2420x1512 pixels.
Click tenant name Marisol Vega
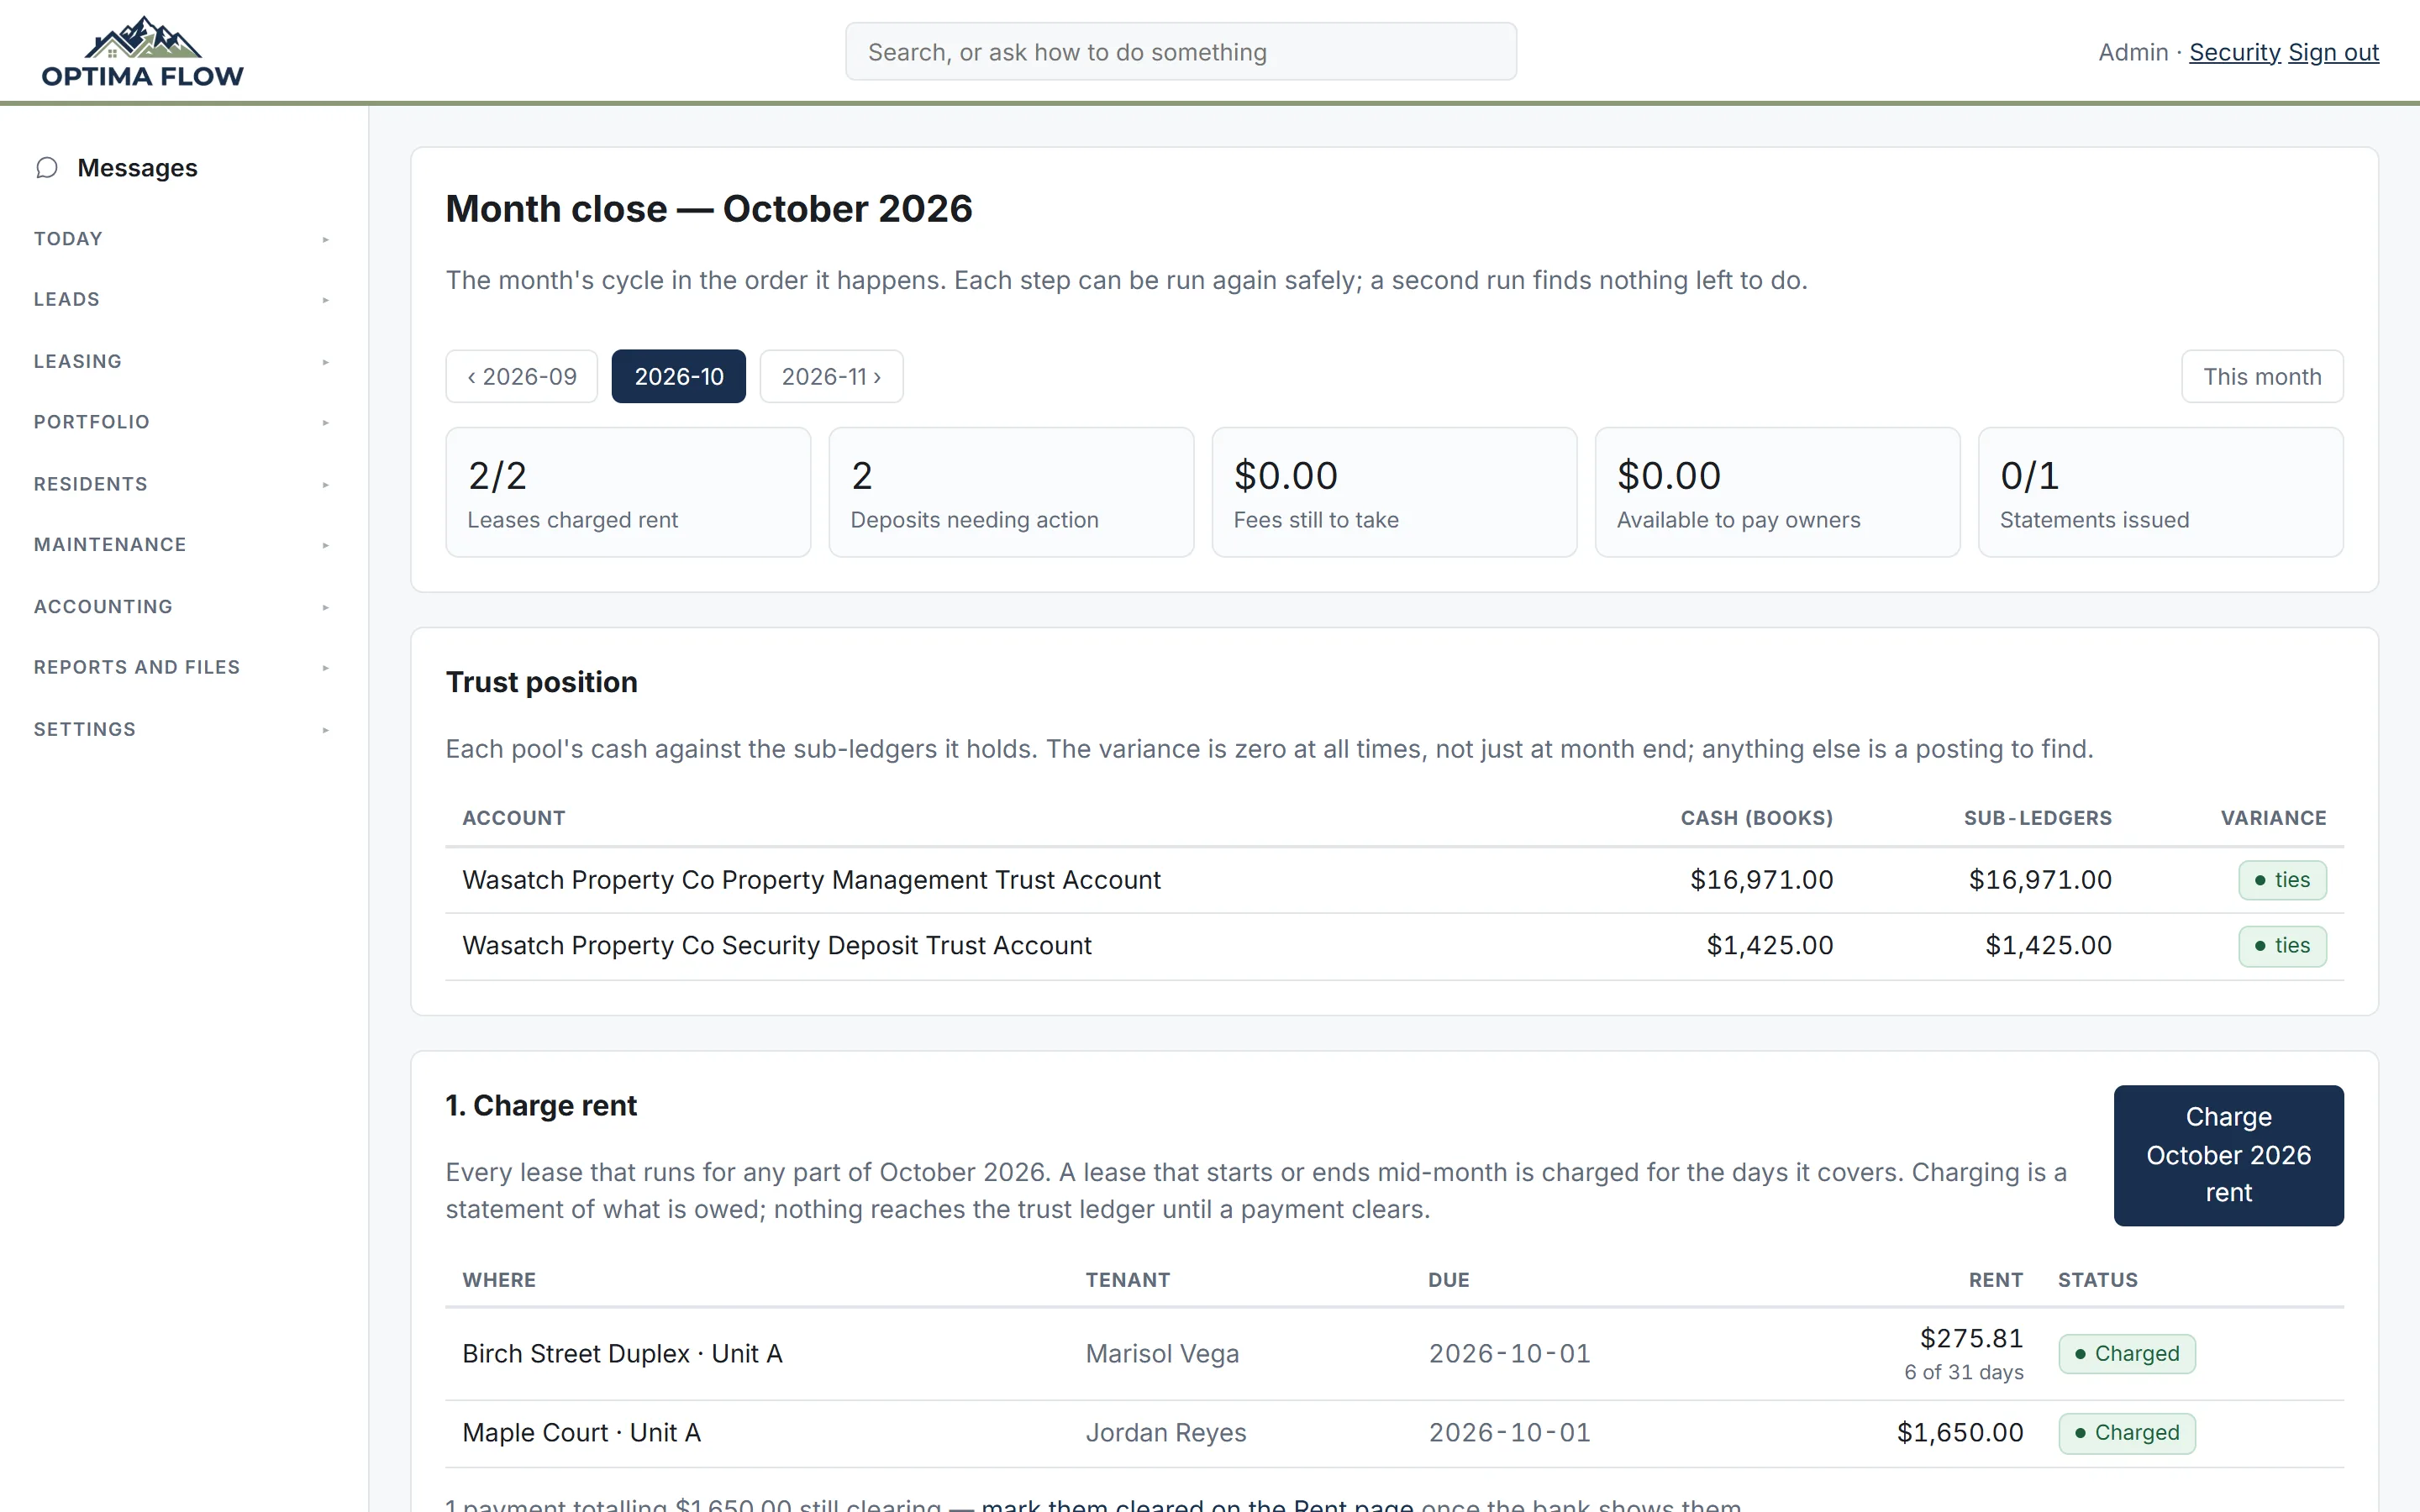(x=1162, y=1354)
